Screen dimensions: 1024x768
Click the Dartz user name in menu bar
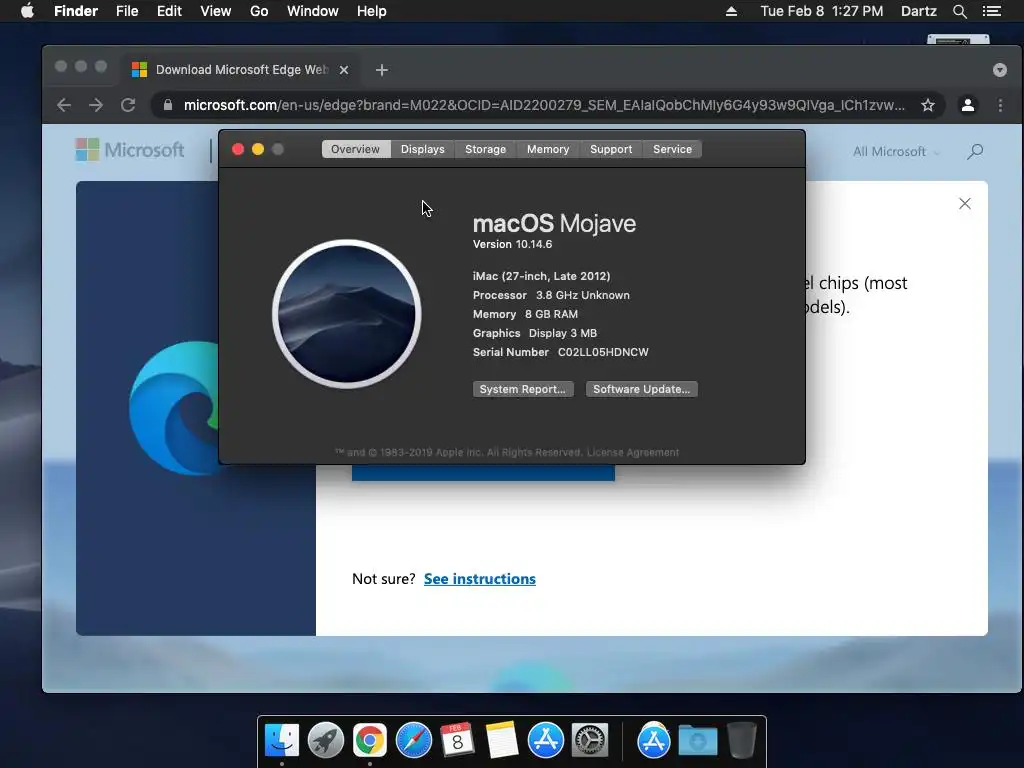pos(918,11)
